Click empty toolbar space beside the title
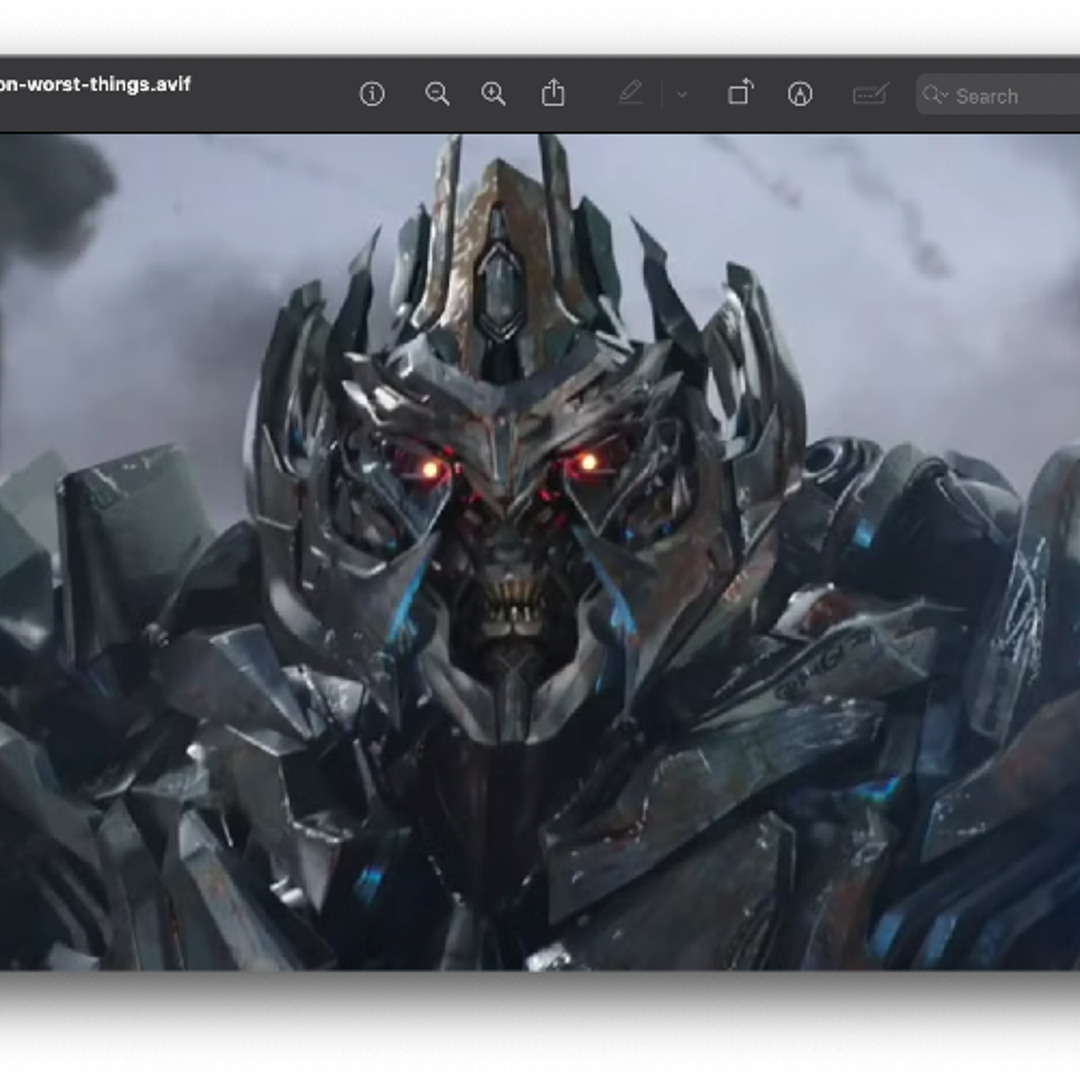 [270, 94]
